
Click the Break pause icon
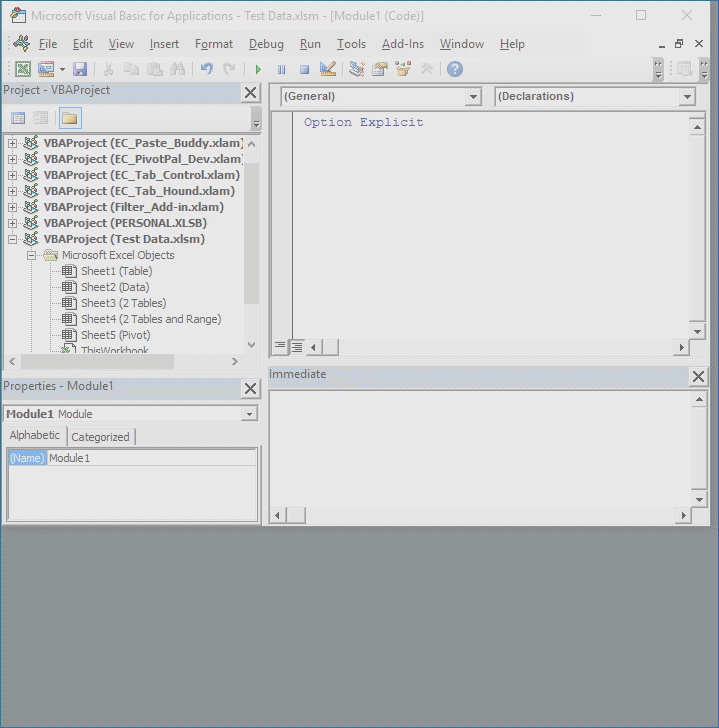click(281, 70)
